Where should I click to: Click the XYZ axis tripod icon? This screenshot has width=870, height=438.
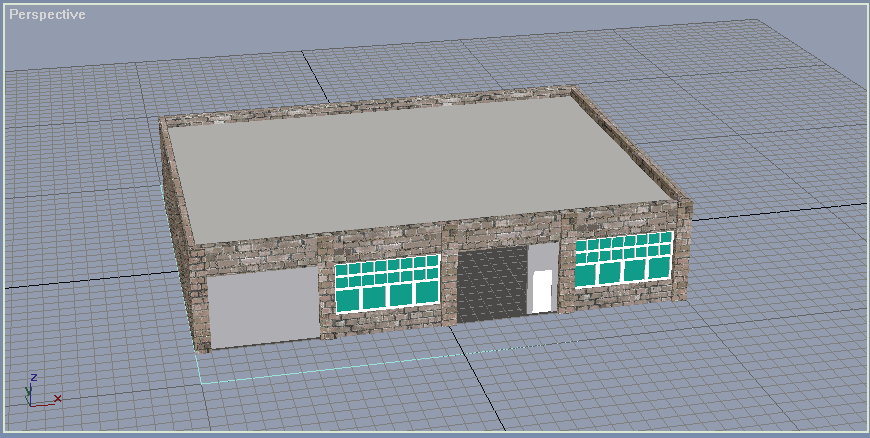pos(42,391)
